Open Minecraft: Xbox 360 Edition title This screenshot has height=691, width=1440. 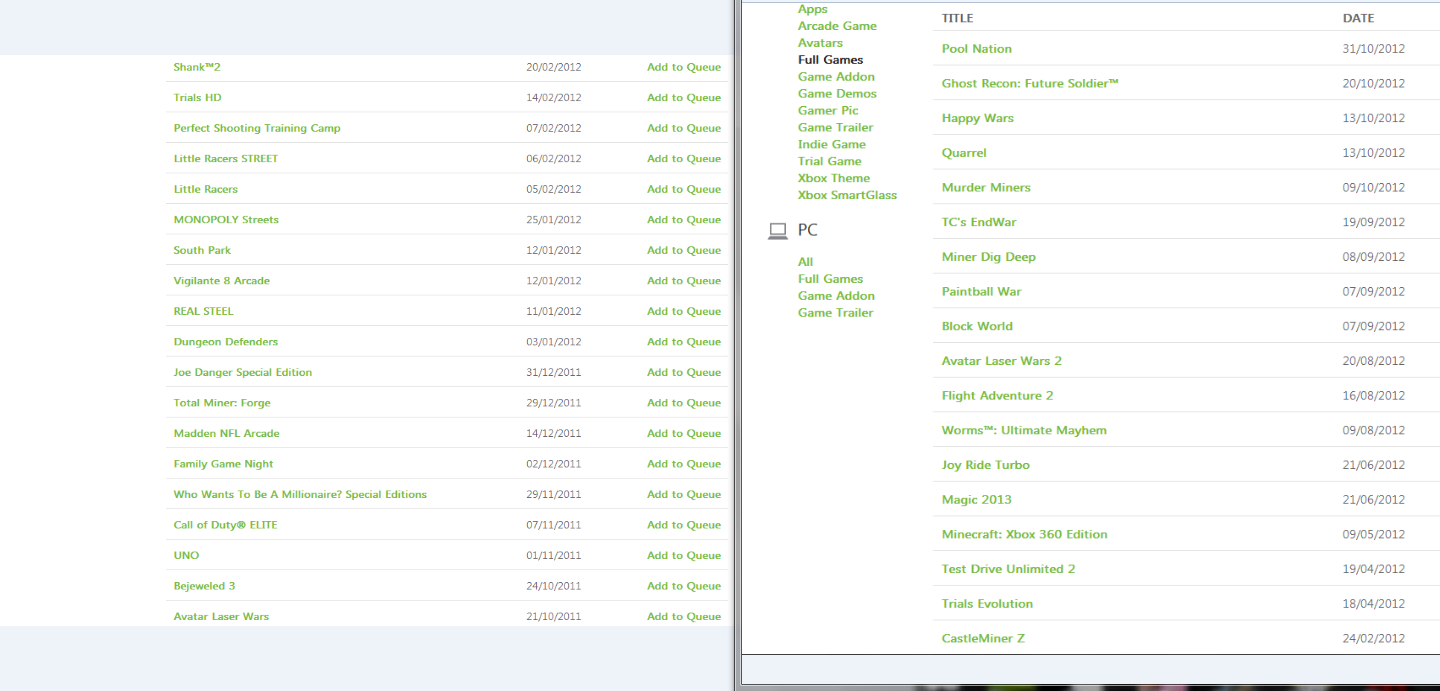[x=1024, y=535]
